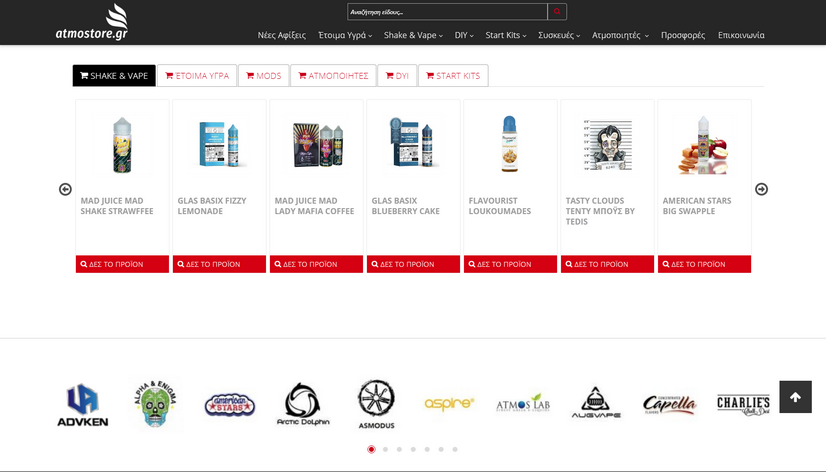Screen dimensions: 826x472
Task: Expand the Shake & Vape nav dropdown
Action: point(414,35)
